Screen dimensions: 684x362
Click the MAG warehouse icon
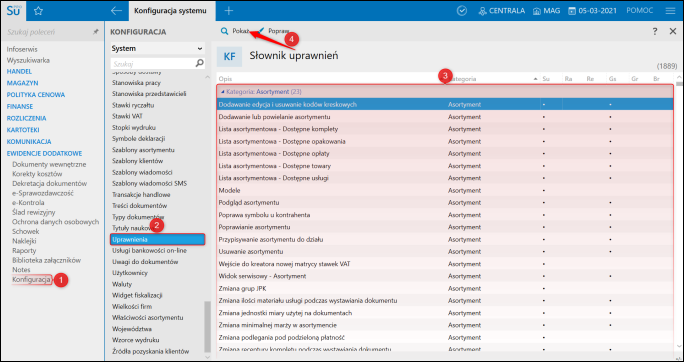(537, 11)
